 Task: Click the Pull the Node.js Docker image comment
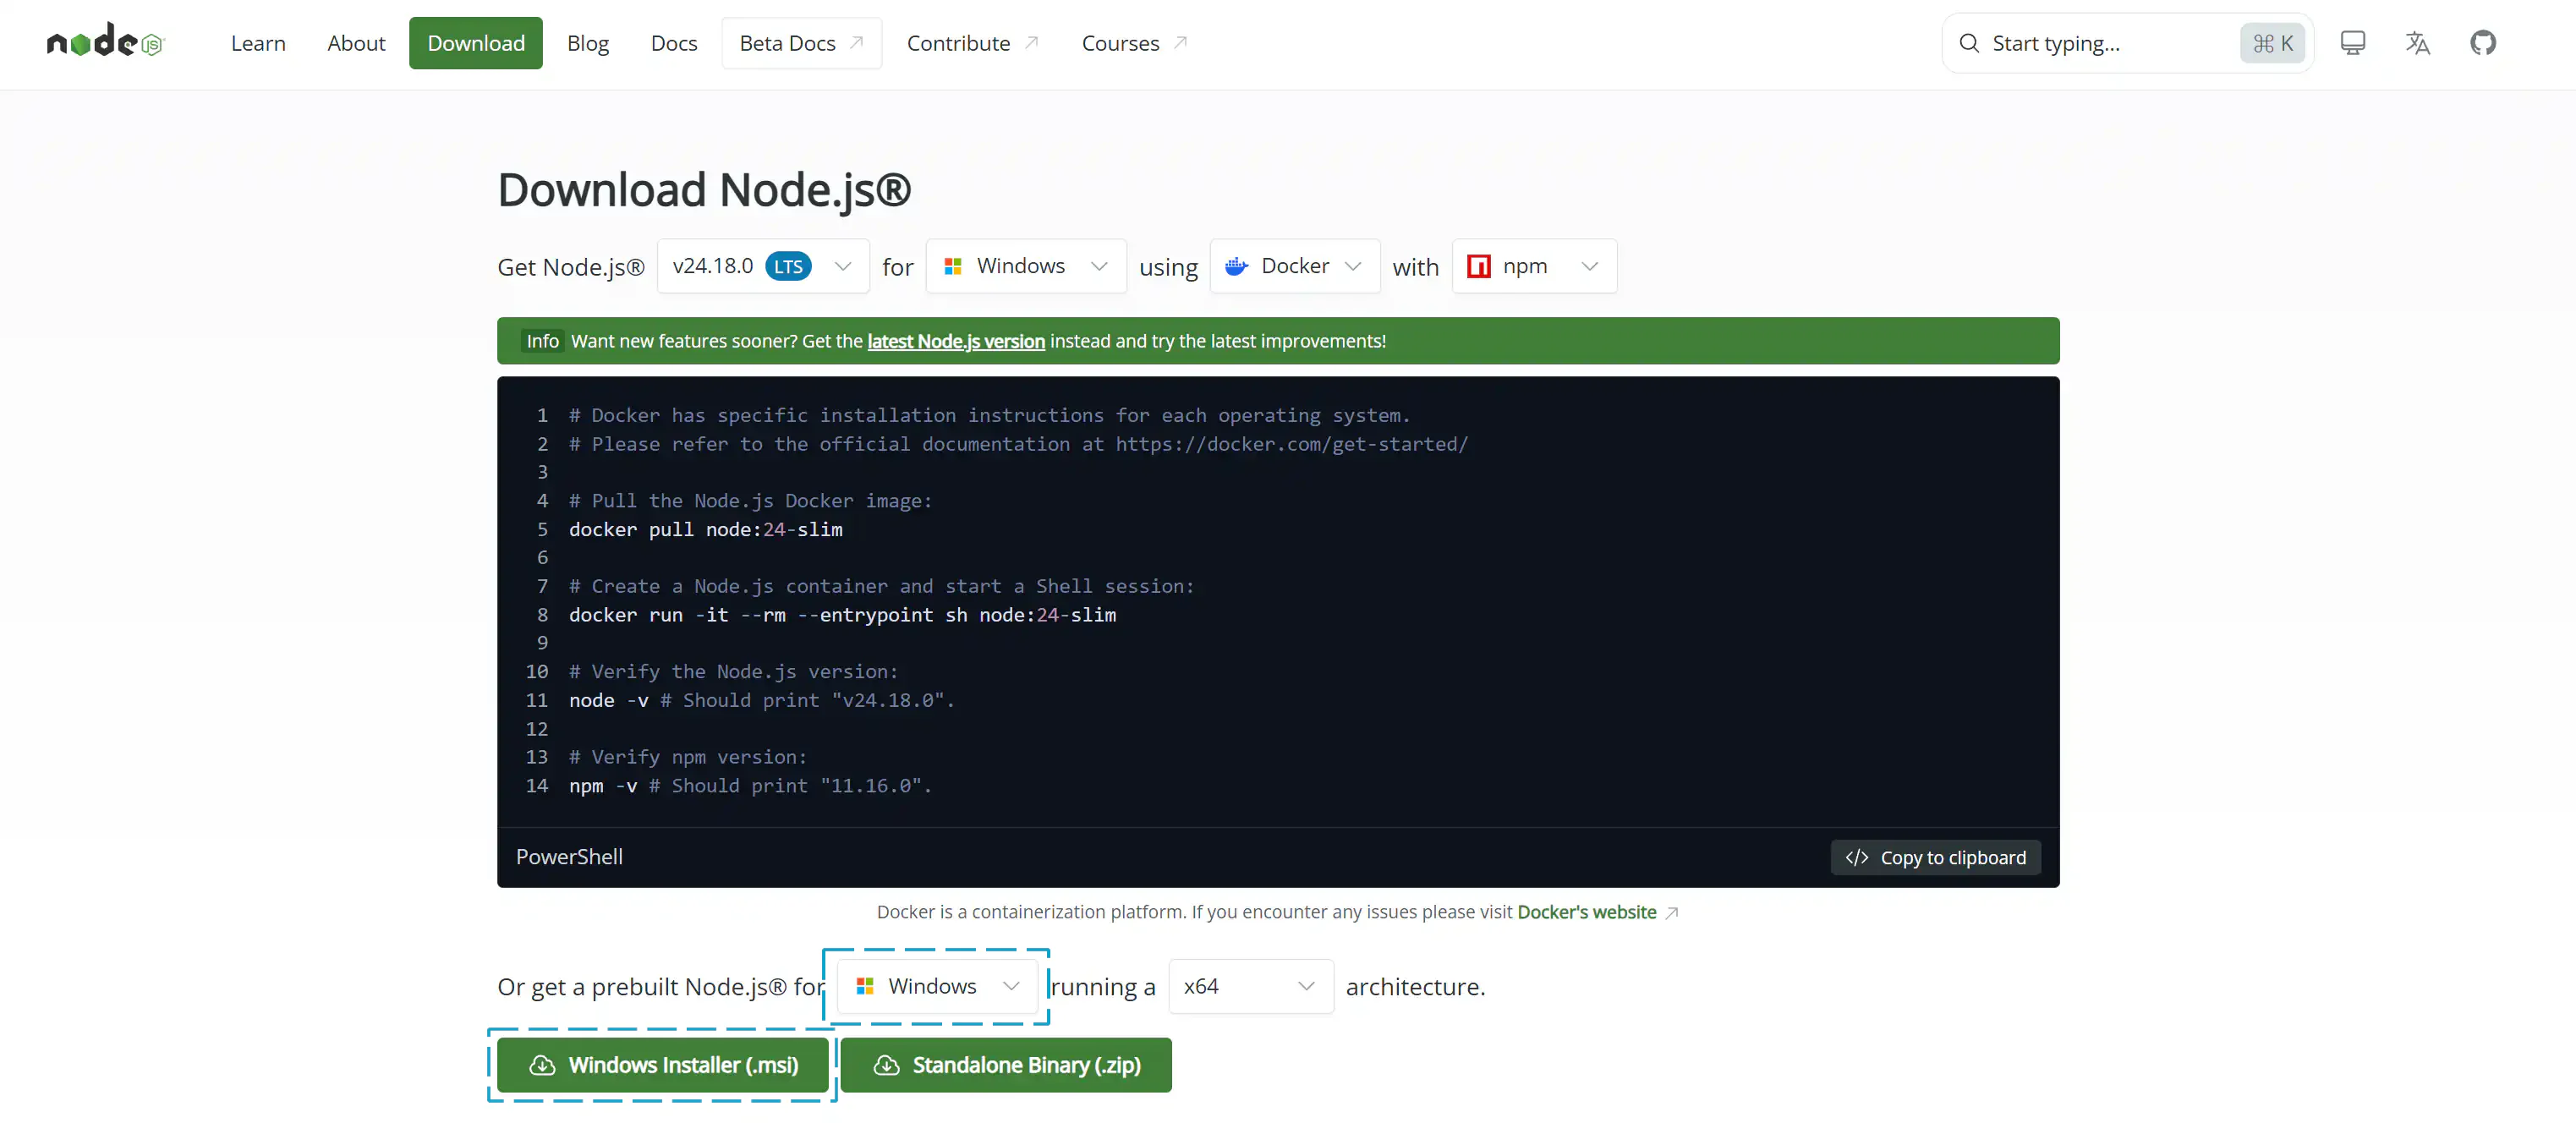tap(750, 501)
